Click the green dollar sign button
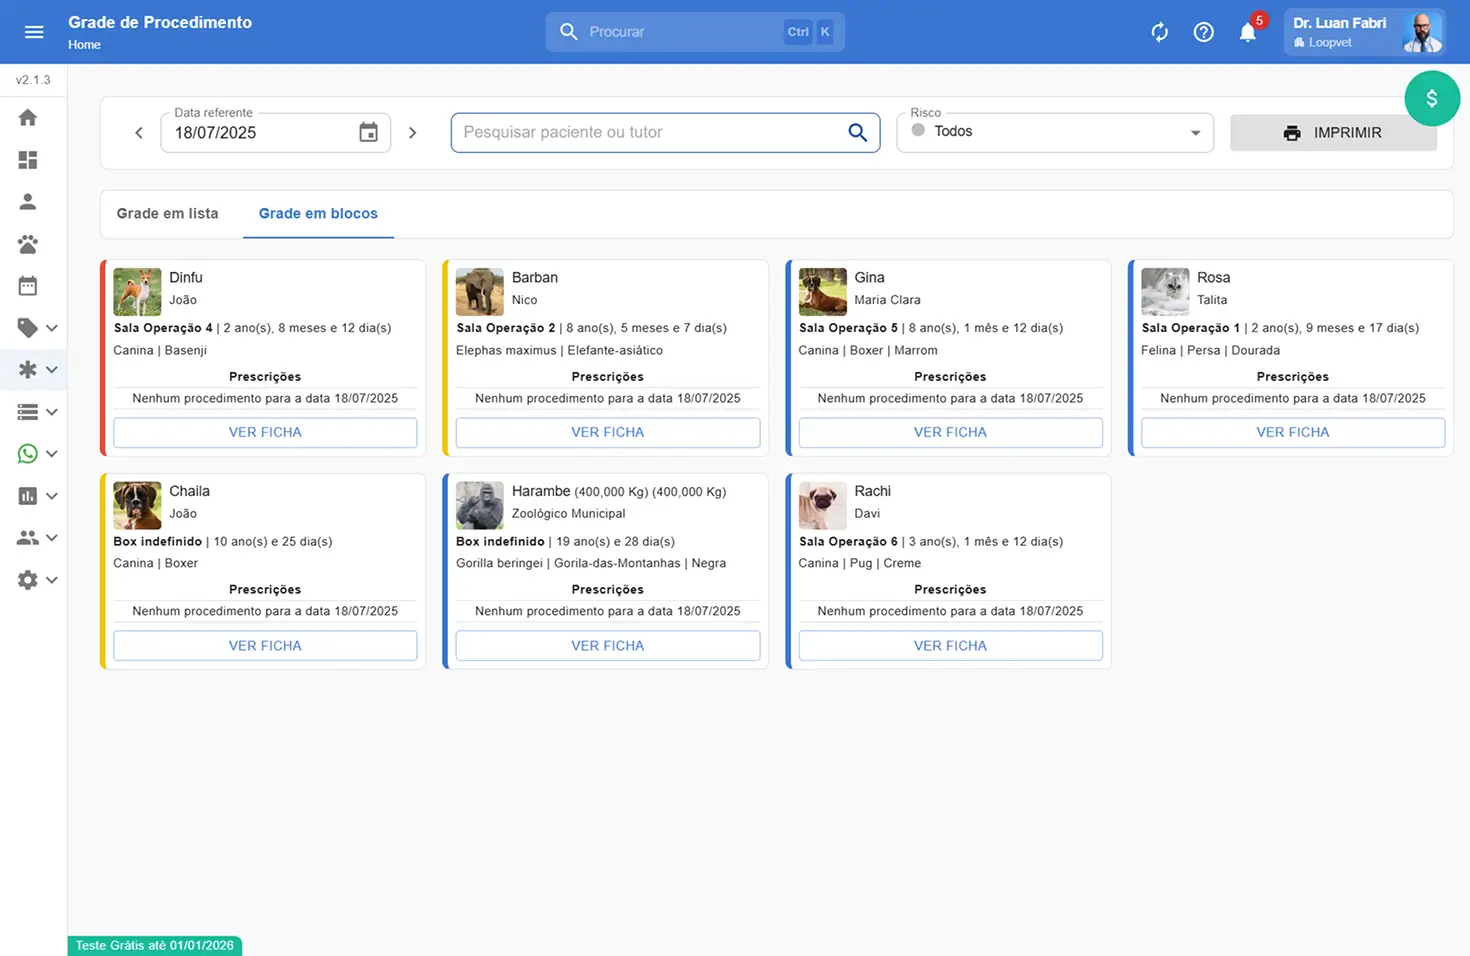 tap(1431, 98)
